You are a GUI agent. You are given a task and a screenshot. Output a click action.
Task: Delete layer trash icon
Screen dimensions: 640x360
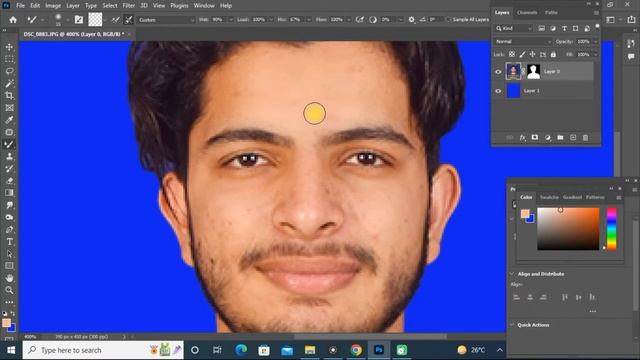click(x=585, y=138)
